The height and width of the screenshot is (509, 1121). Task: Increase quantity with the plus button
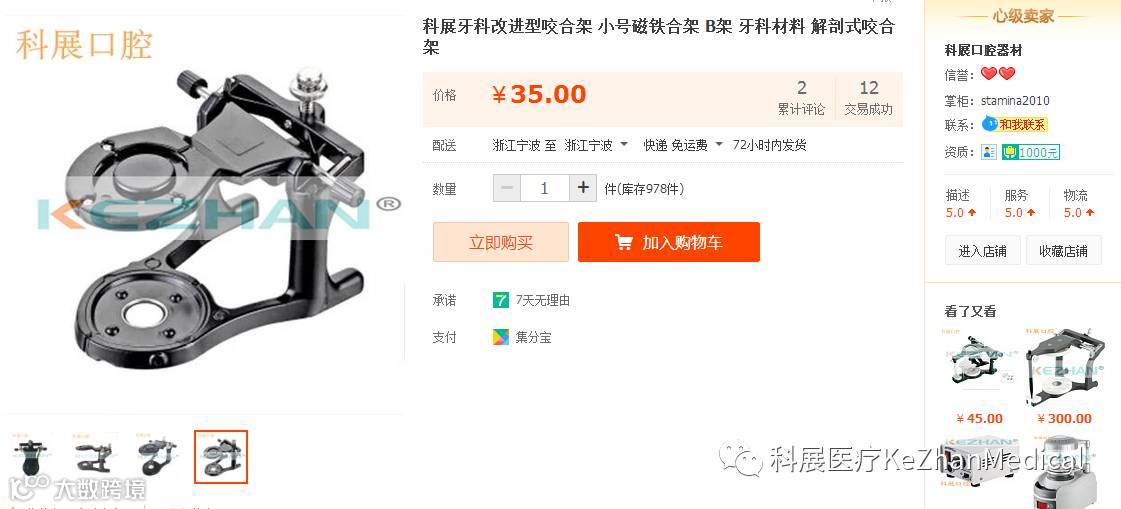(583, 188)
